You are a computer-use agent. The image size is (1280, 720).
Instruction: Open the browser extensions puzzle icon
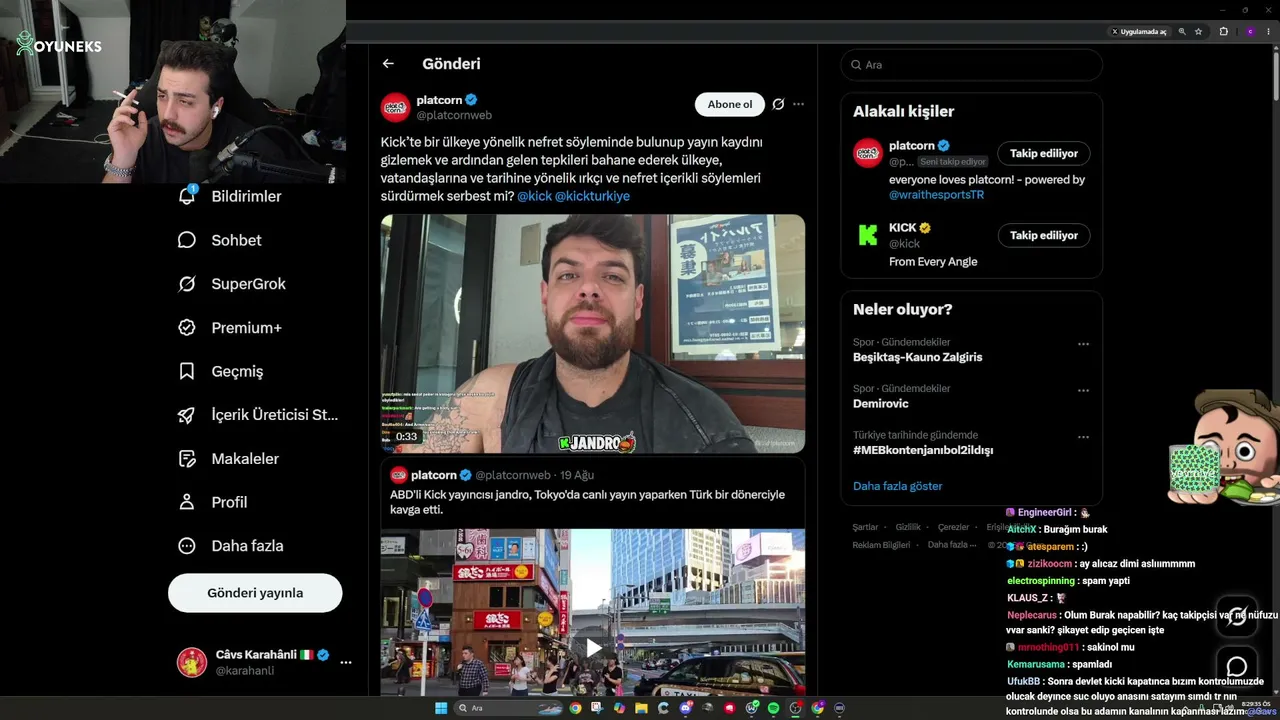pos(1223,32)
